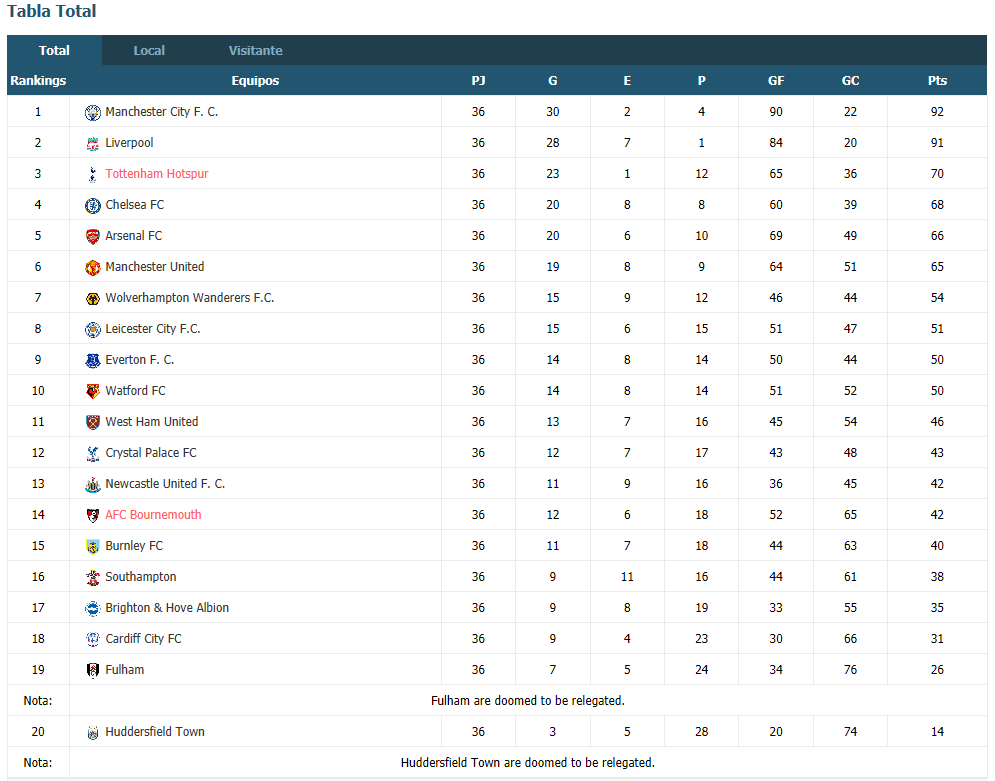Open the Wolverhampton Wanderers F.C. link
Image resolution: width=995 pixels, height=781 pixels.
point(190,298)
